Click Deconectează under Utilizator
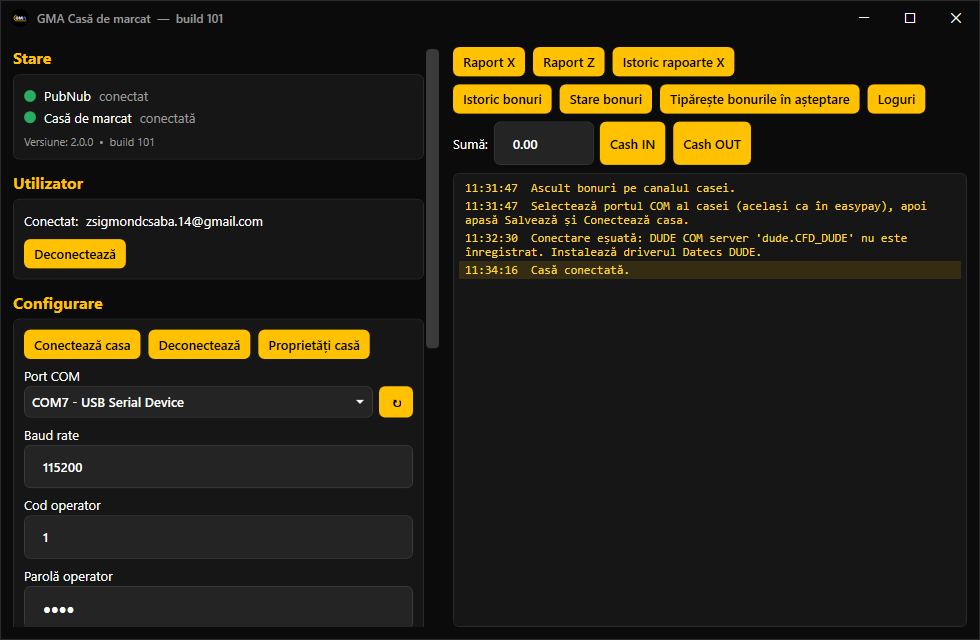Viewport: 980px width, 640px height. point(74,254)
